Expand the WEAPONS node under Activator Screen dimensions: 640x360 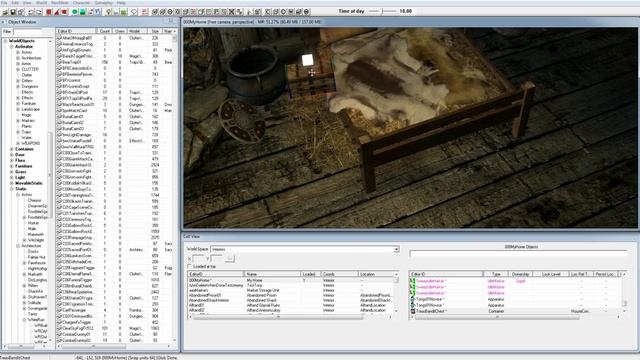point(18,143)
